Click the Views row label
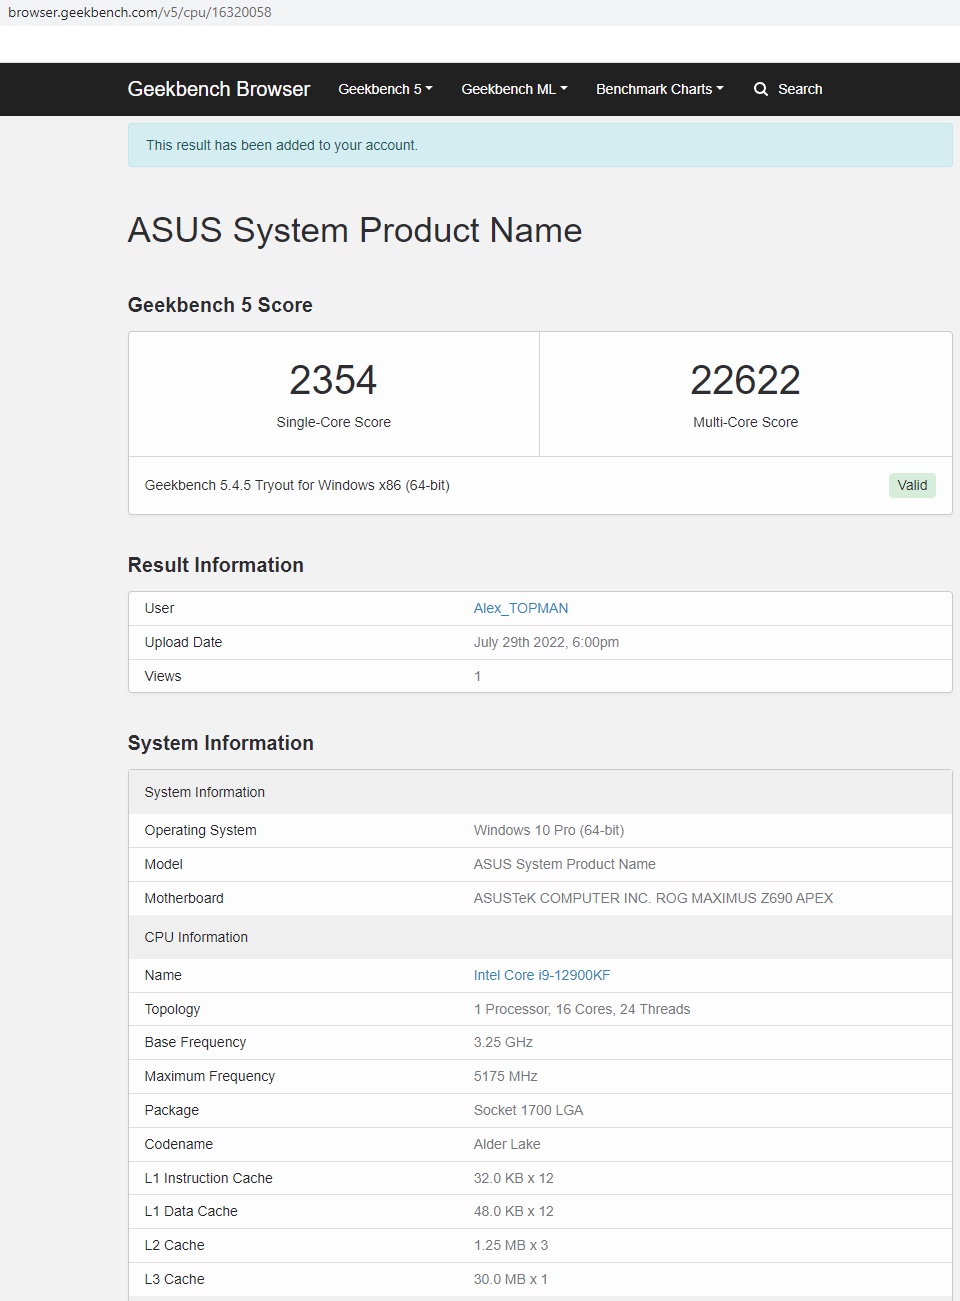 pyautogui.click(x=163, y=676)
